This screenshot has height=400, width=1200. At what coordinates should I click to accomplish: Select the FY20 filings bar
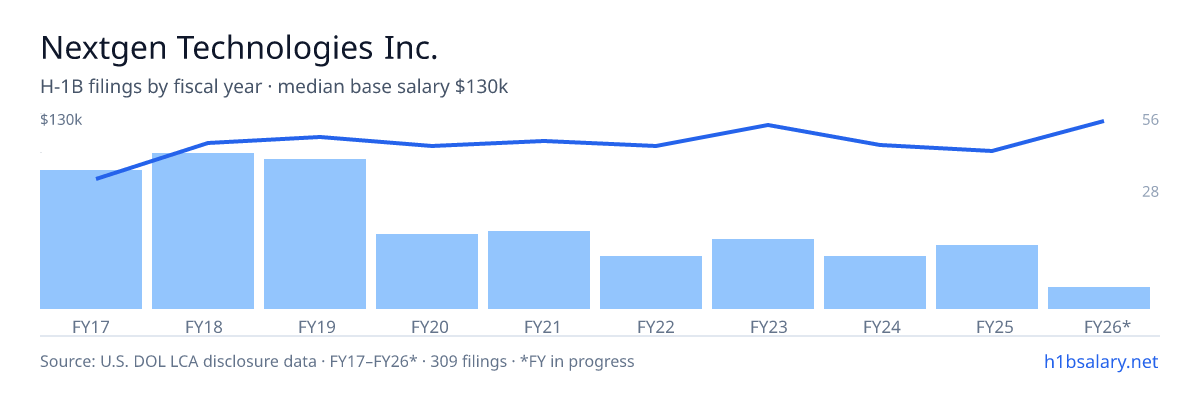(x=427, y=271)
